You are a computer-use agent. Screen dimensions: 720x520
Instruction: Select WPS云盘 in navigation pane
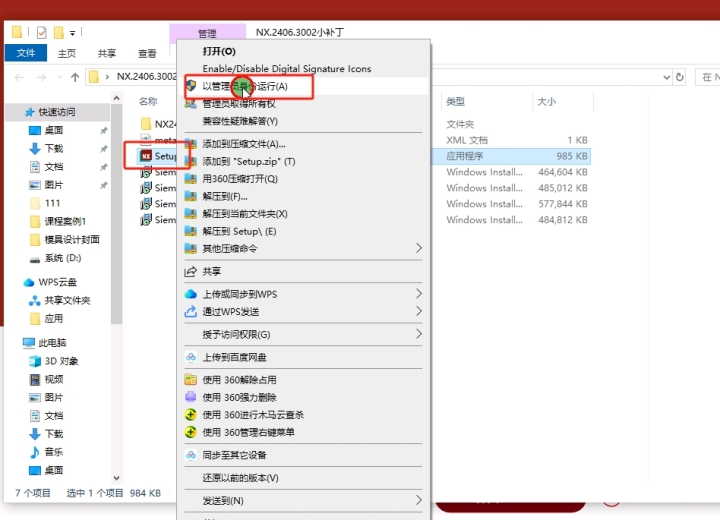click(57, 283)
